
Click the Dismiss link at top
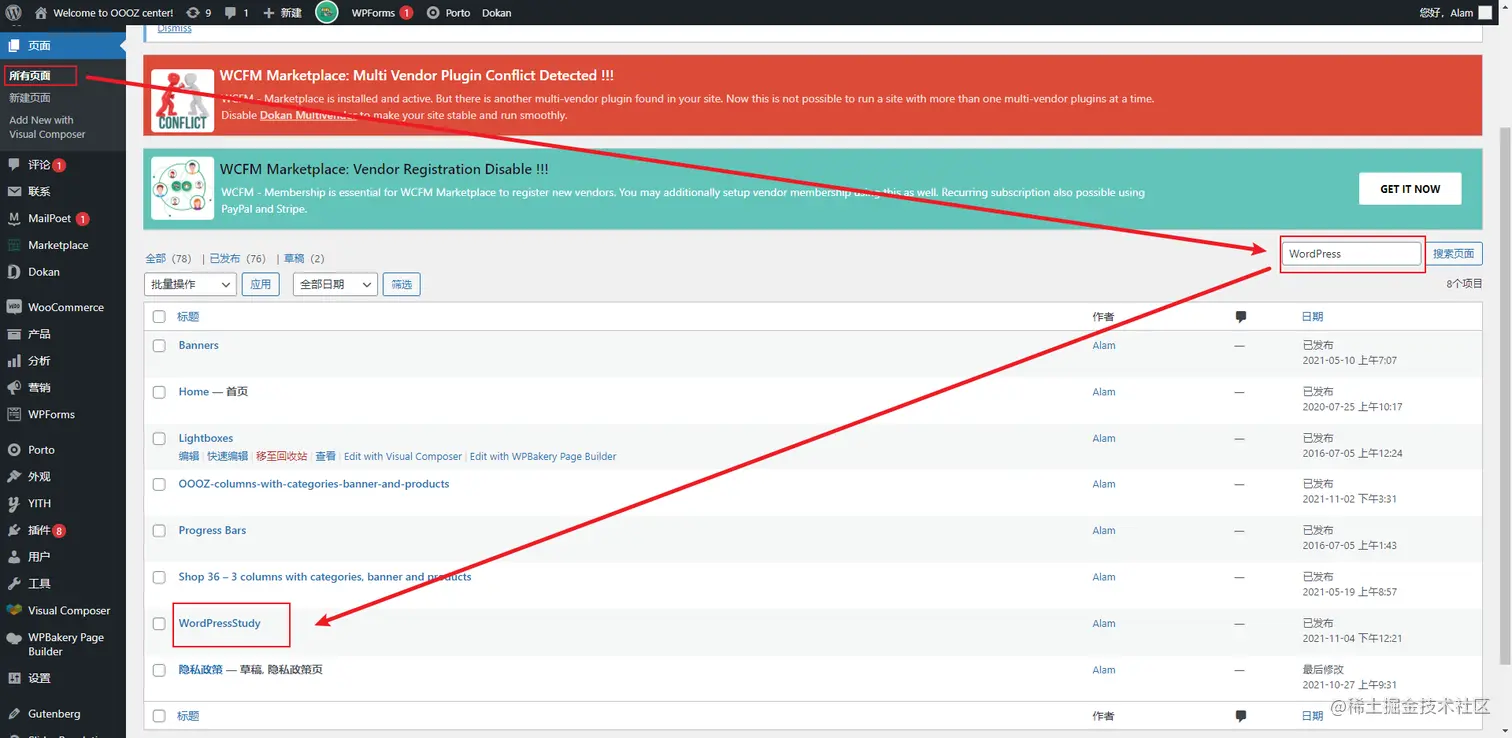[x=174, y=29]
